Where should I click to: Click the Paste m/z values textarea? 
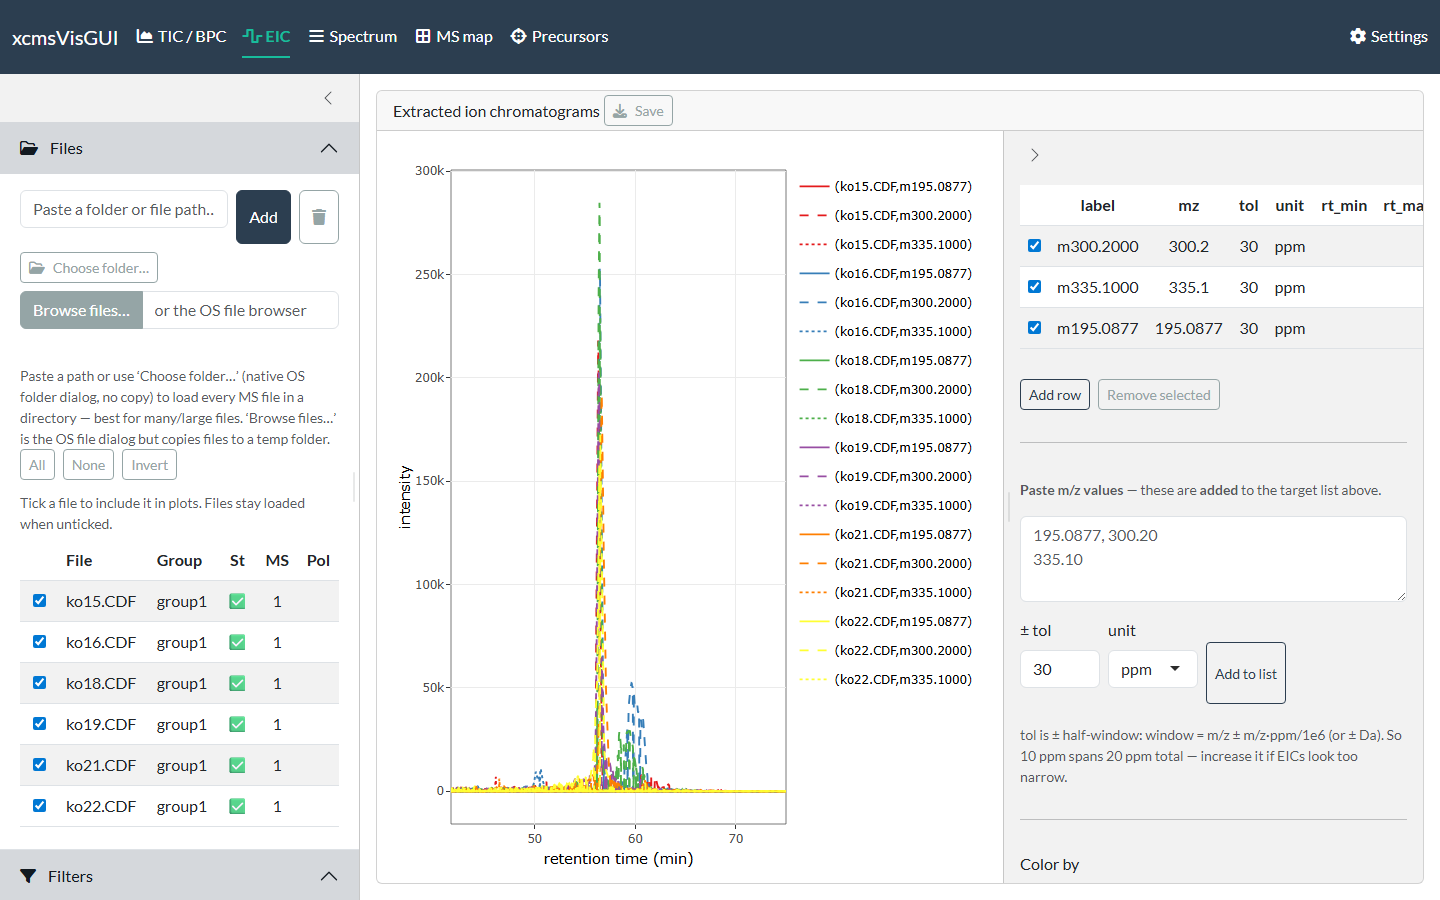pyautogui.click(x=1213, y=559)
